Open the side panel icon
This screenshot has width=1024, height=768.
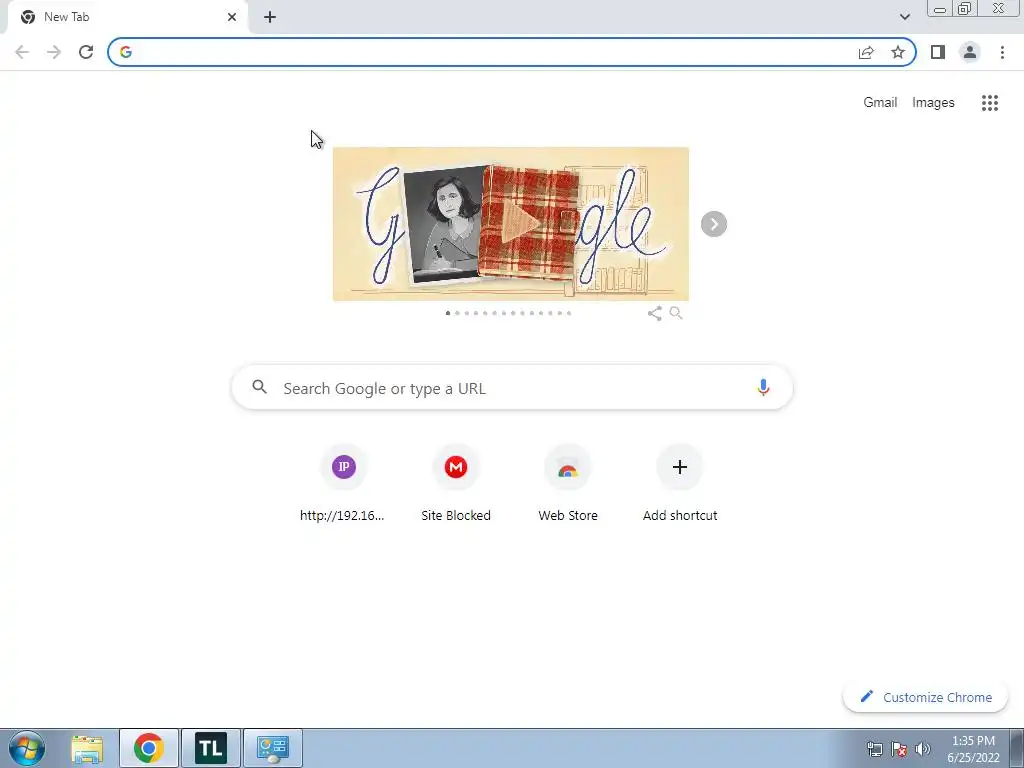(938, 52)
